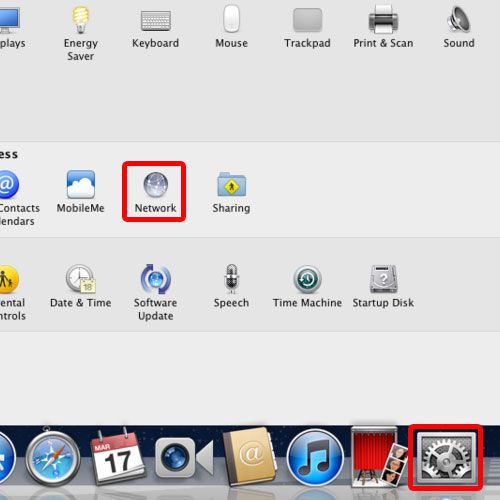Screen dimensions: 500x500
Task: Open the Energy Saver preference pane
Action: pos(81,33)
